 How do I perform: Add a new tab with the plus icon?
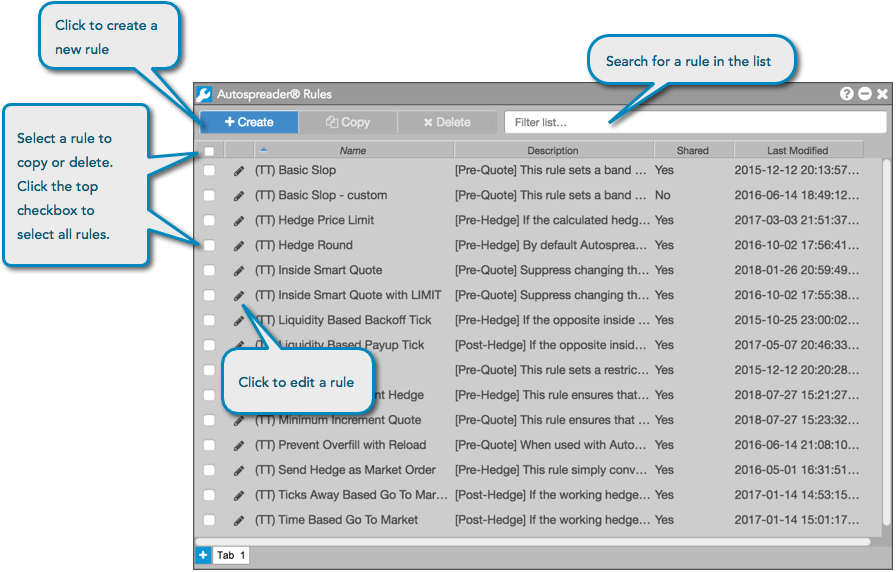(x=203, y=555)
